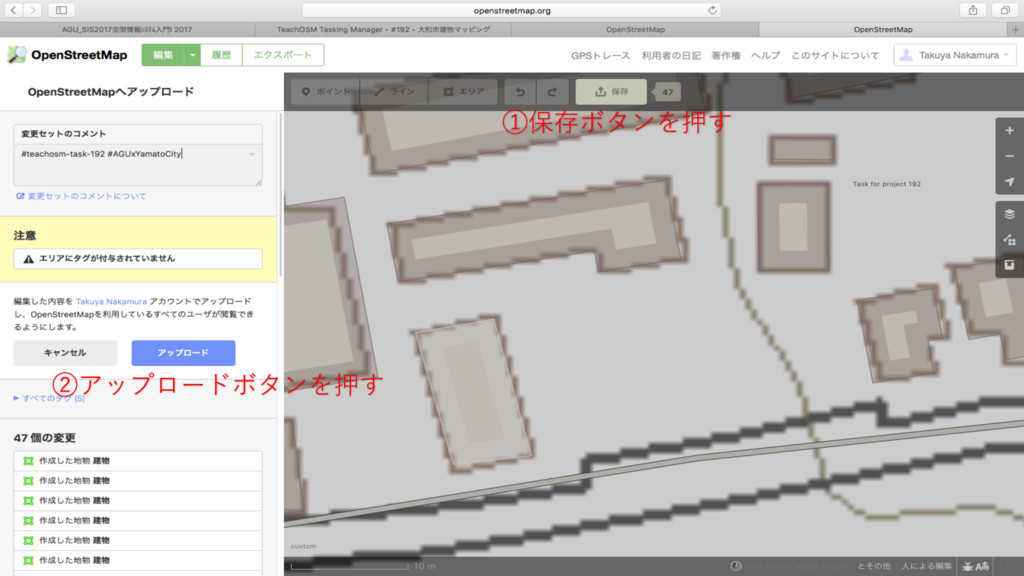
Task: Click the changeset comment text field
Action: click(x=138, y=165)
